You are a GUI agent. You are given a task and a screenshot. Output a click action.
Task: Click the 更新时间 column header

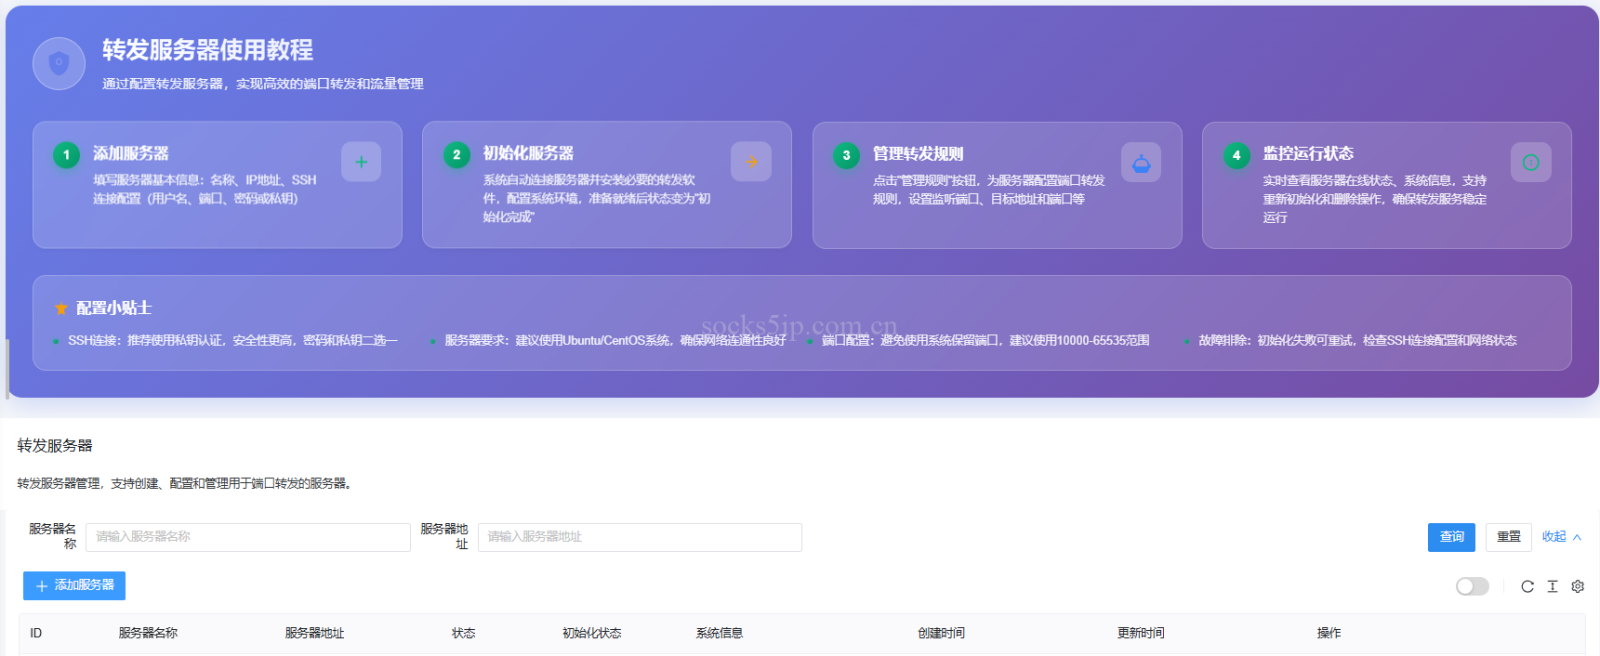pos(1141,633)
